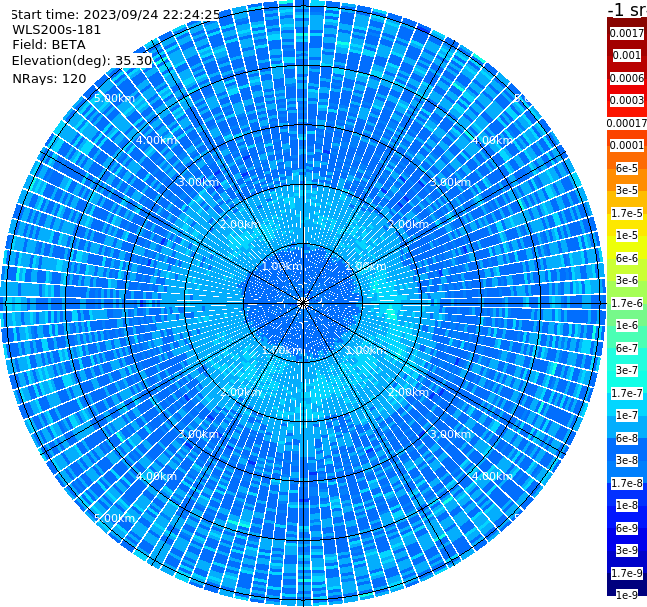
Task: Select the colorbar value '0.0003'
Action: pos(627,100)
